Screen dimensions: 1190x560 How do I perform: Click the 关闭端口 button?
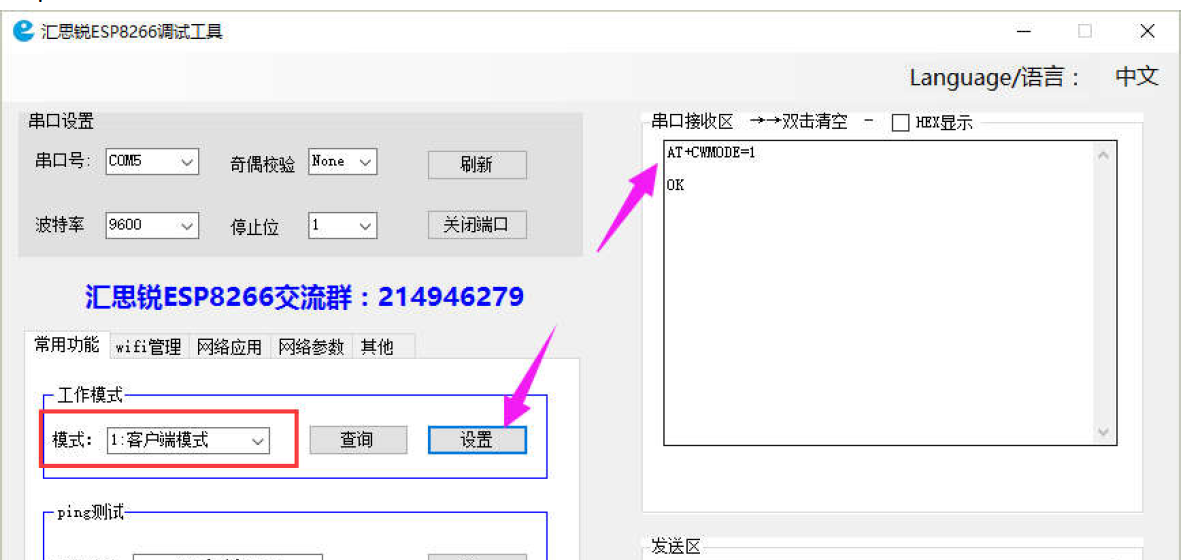coord(477,225)
